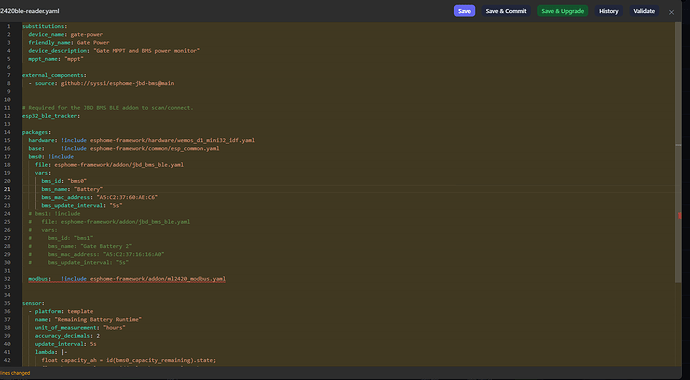Place cursor on the bms_name "Battery" line

72,189
